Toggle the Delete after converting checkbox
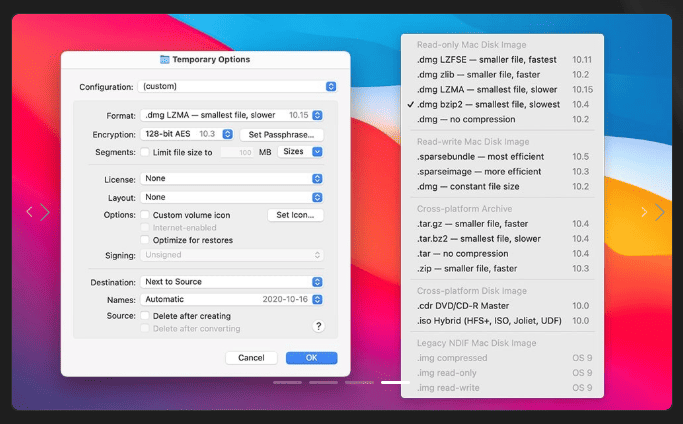This screenshot has width=683, height=424. point(145,328)
